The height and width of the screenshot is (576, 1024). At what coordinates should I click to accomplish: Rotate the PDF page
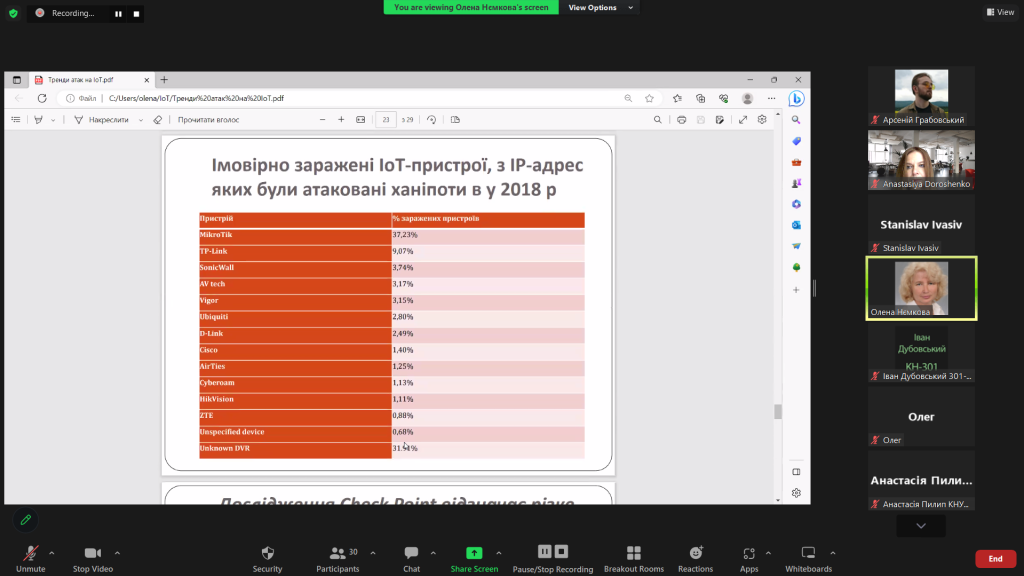pyautogui.click(x=432, y=120)
